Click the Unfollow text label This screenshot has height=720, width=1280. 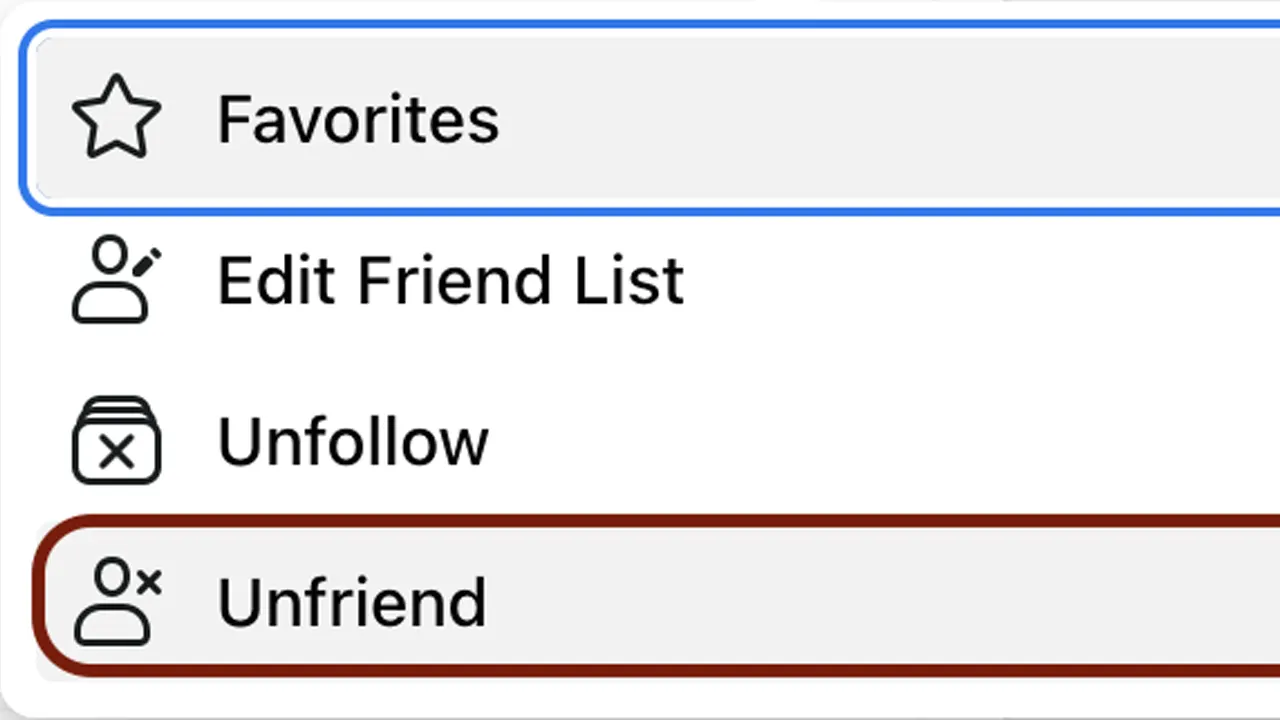click(352, 441)
